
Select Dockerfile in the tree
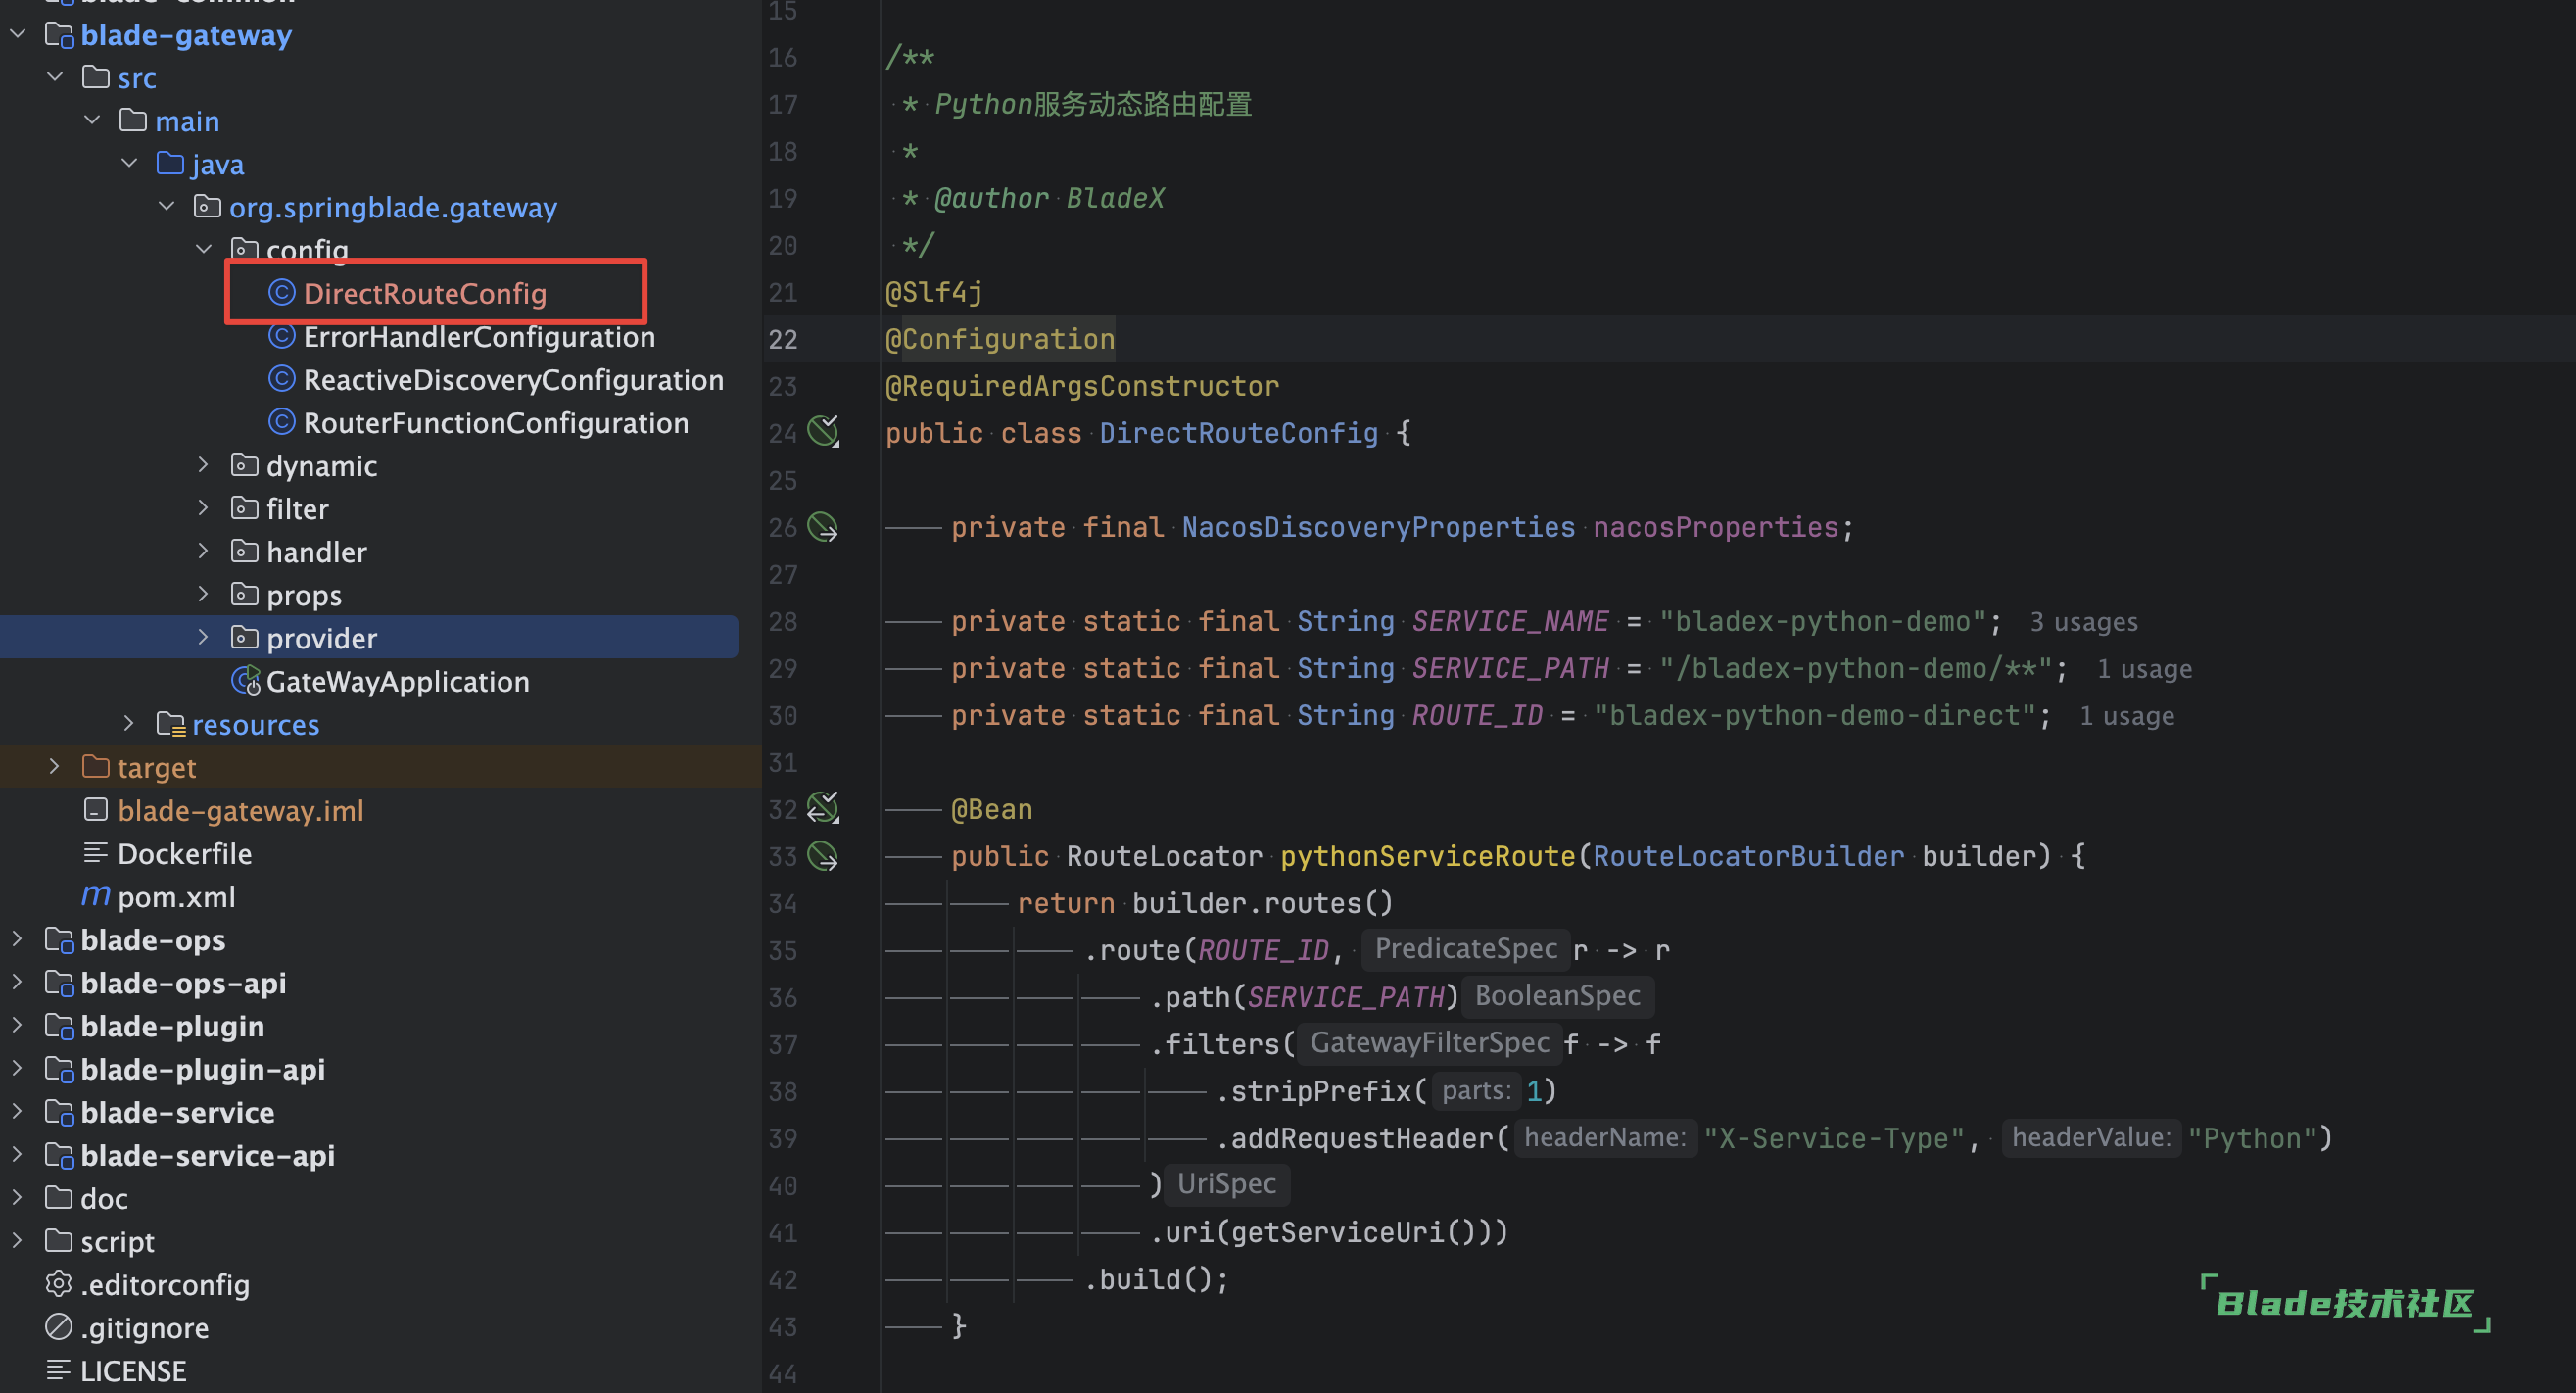[x=185, y=853]
